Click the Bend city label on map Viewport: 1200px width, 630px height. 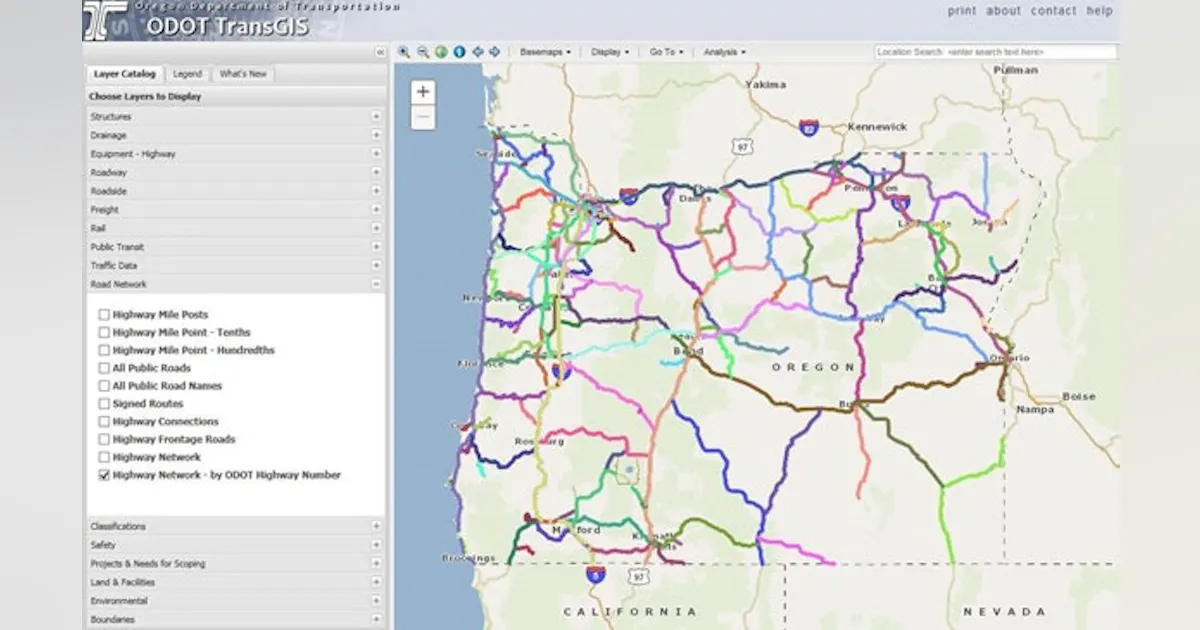(x=689, y=351)
